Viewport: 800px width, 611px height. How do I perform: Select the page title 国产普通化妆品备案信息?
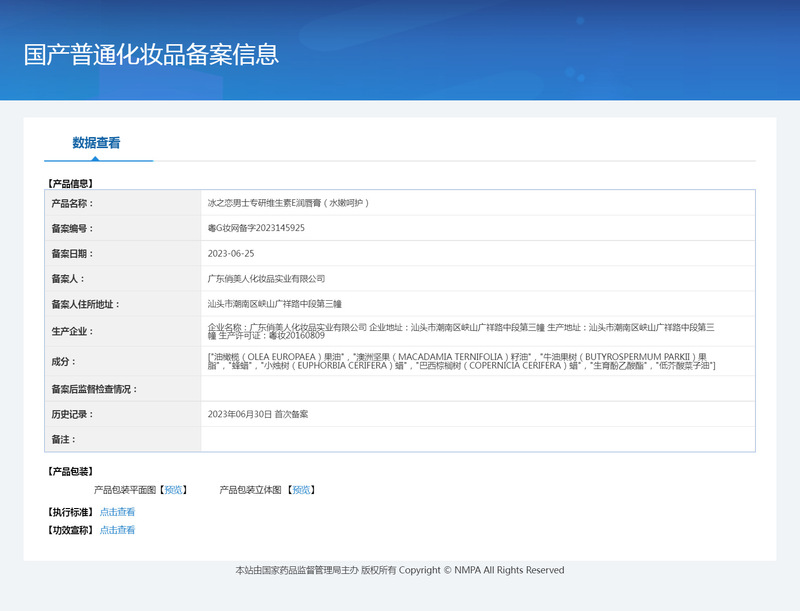pos(152,55)
